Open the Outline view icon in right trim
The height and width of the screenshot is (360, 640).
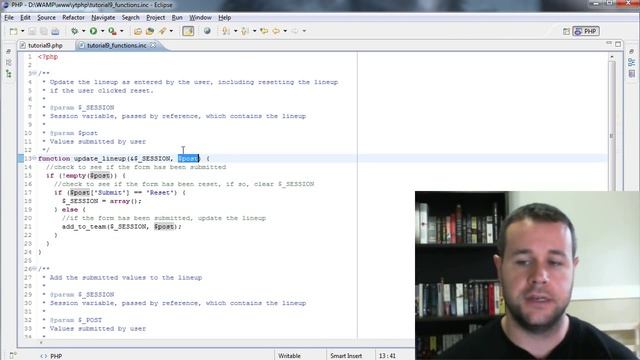point(631,62)
